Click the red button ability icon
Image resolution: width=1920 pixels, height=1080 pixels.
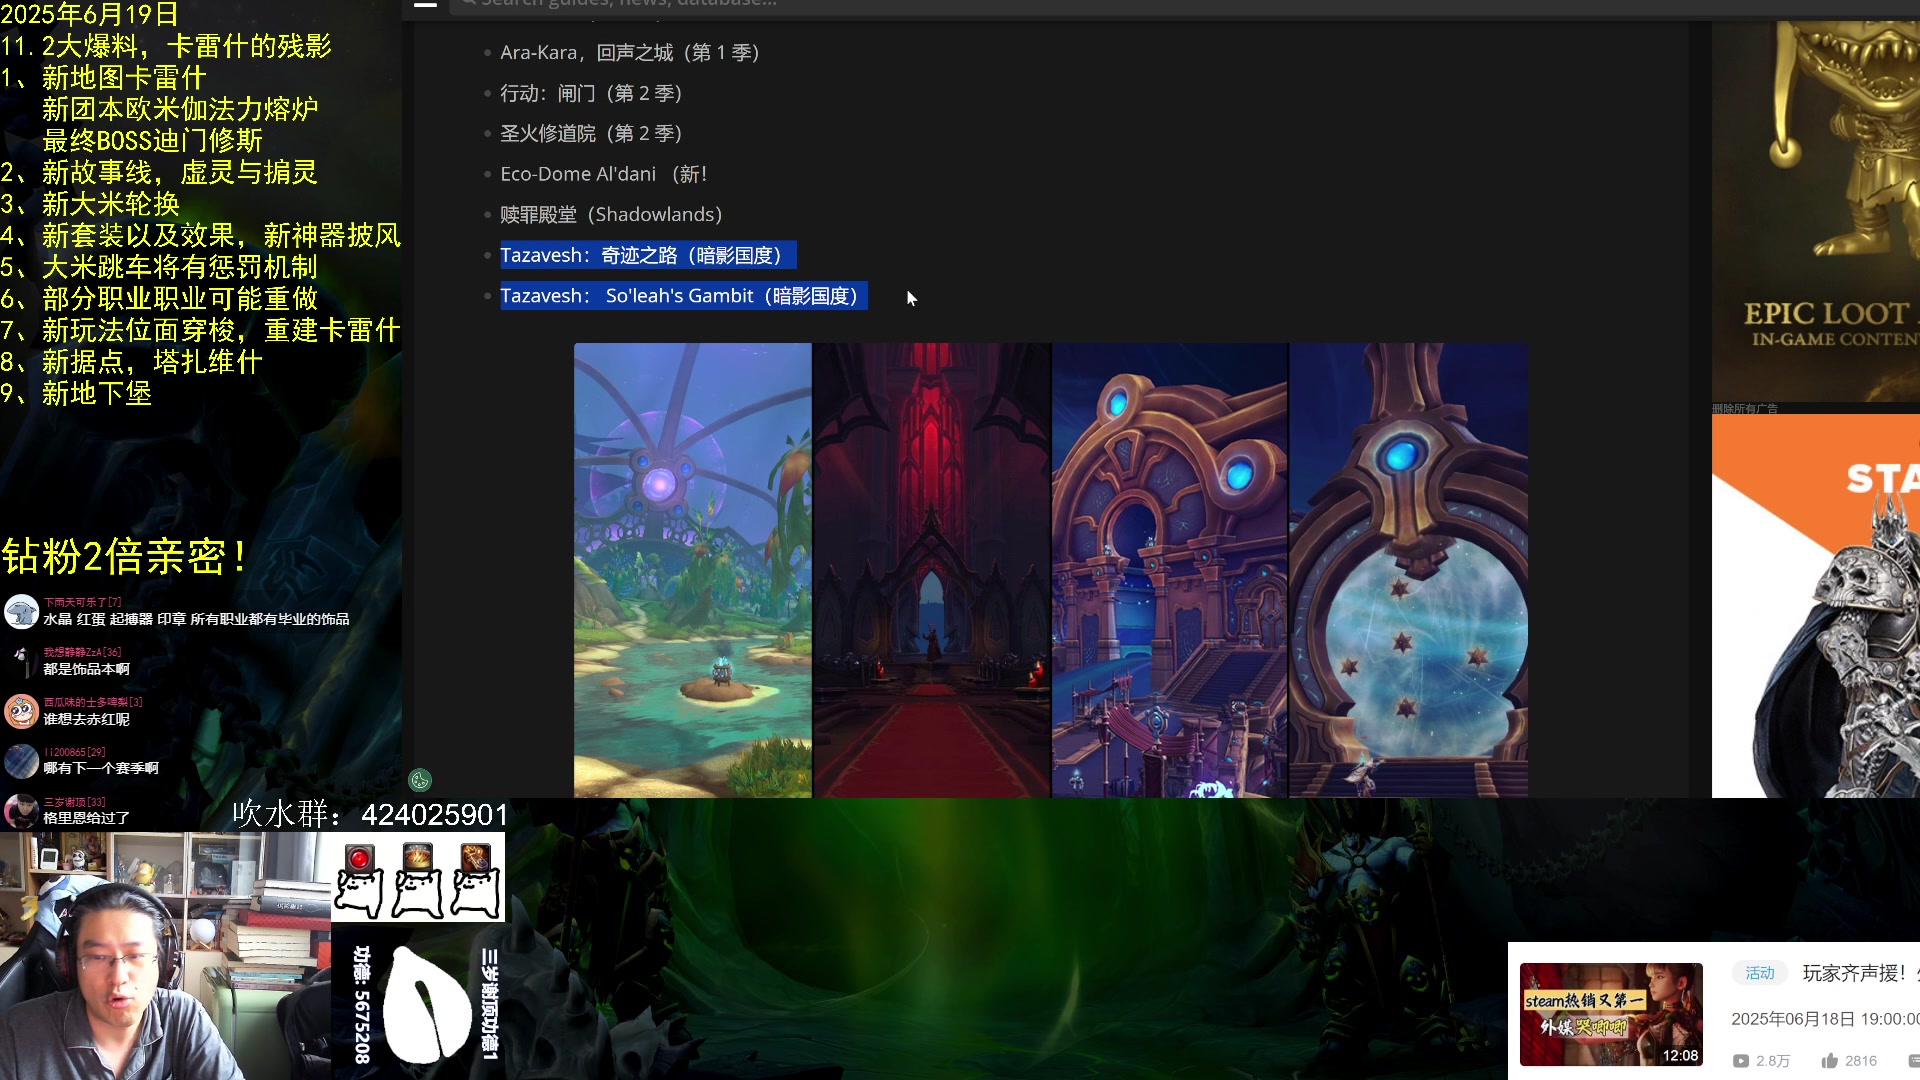[359, 859]
